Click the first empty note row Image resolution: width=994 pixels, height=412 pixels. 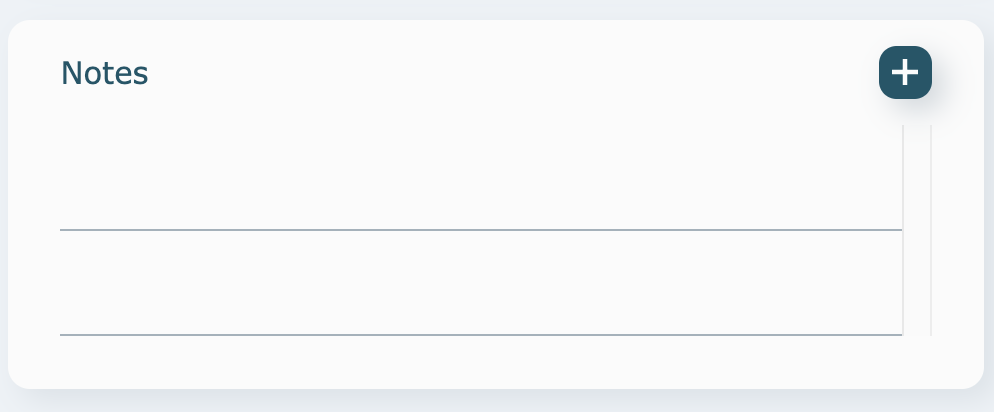[480, 178]
